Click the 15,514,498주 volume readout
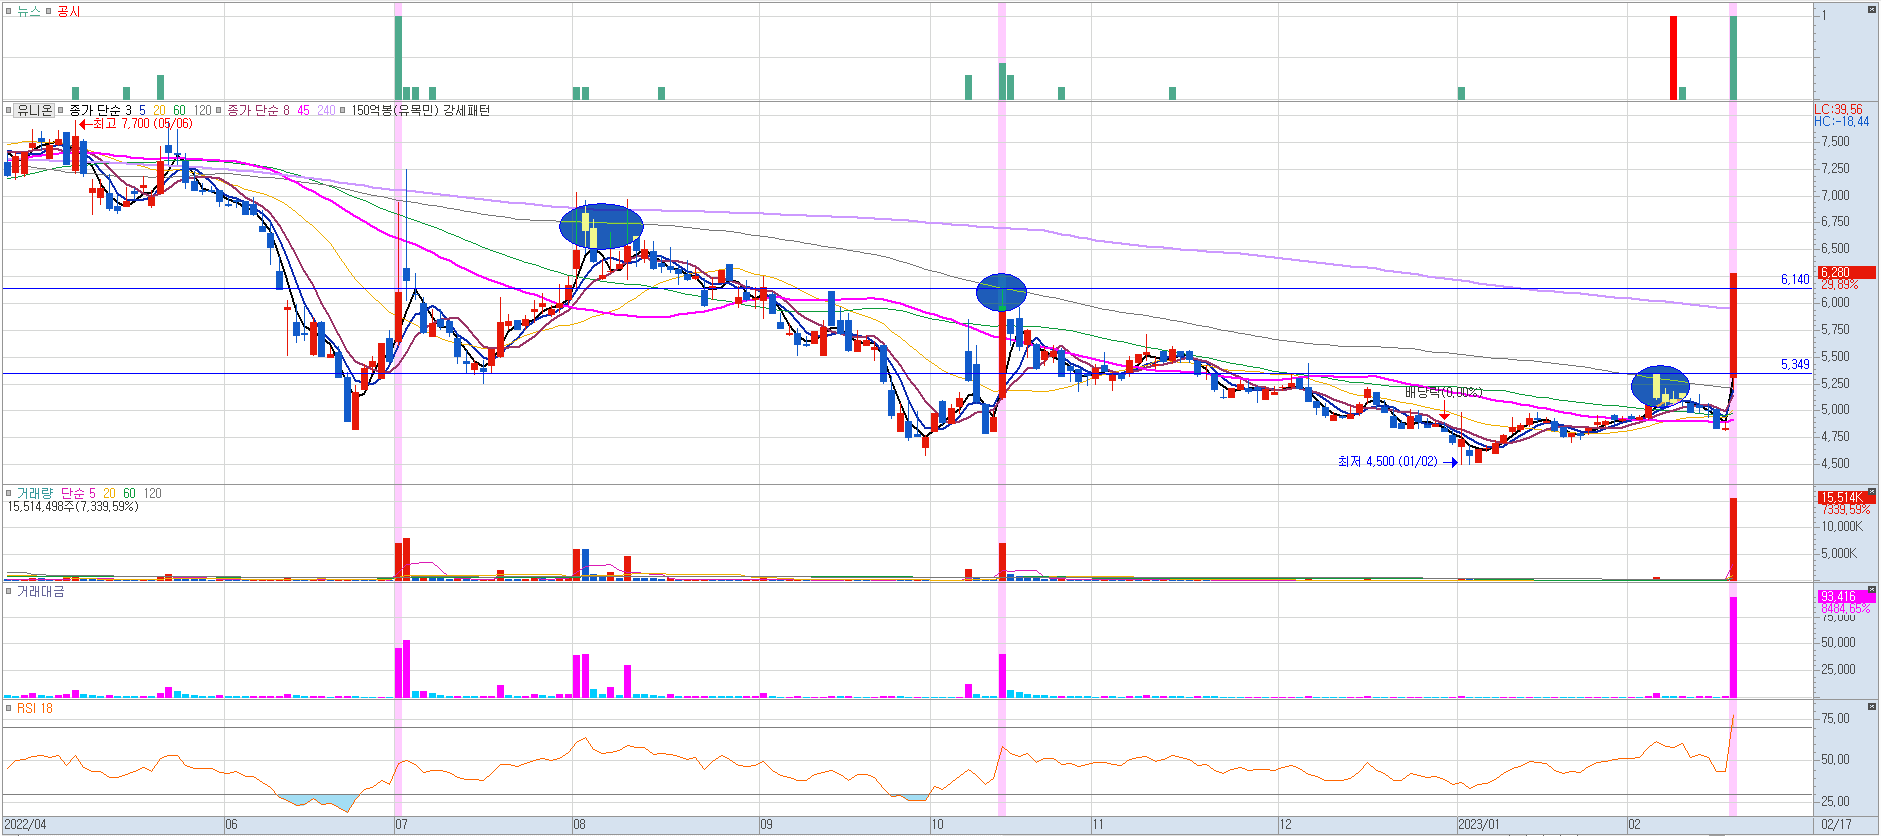 (x=73, y=507)
